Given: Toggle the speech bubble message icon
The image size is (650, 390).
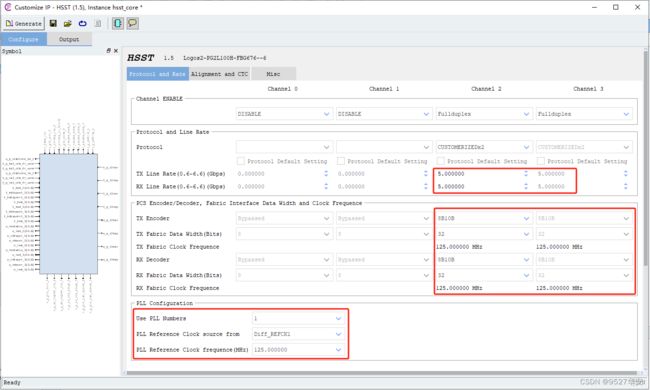Looking at the screenshot, I should (133, 23).
